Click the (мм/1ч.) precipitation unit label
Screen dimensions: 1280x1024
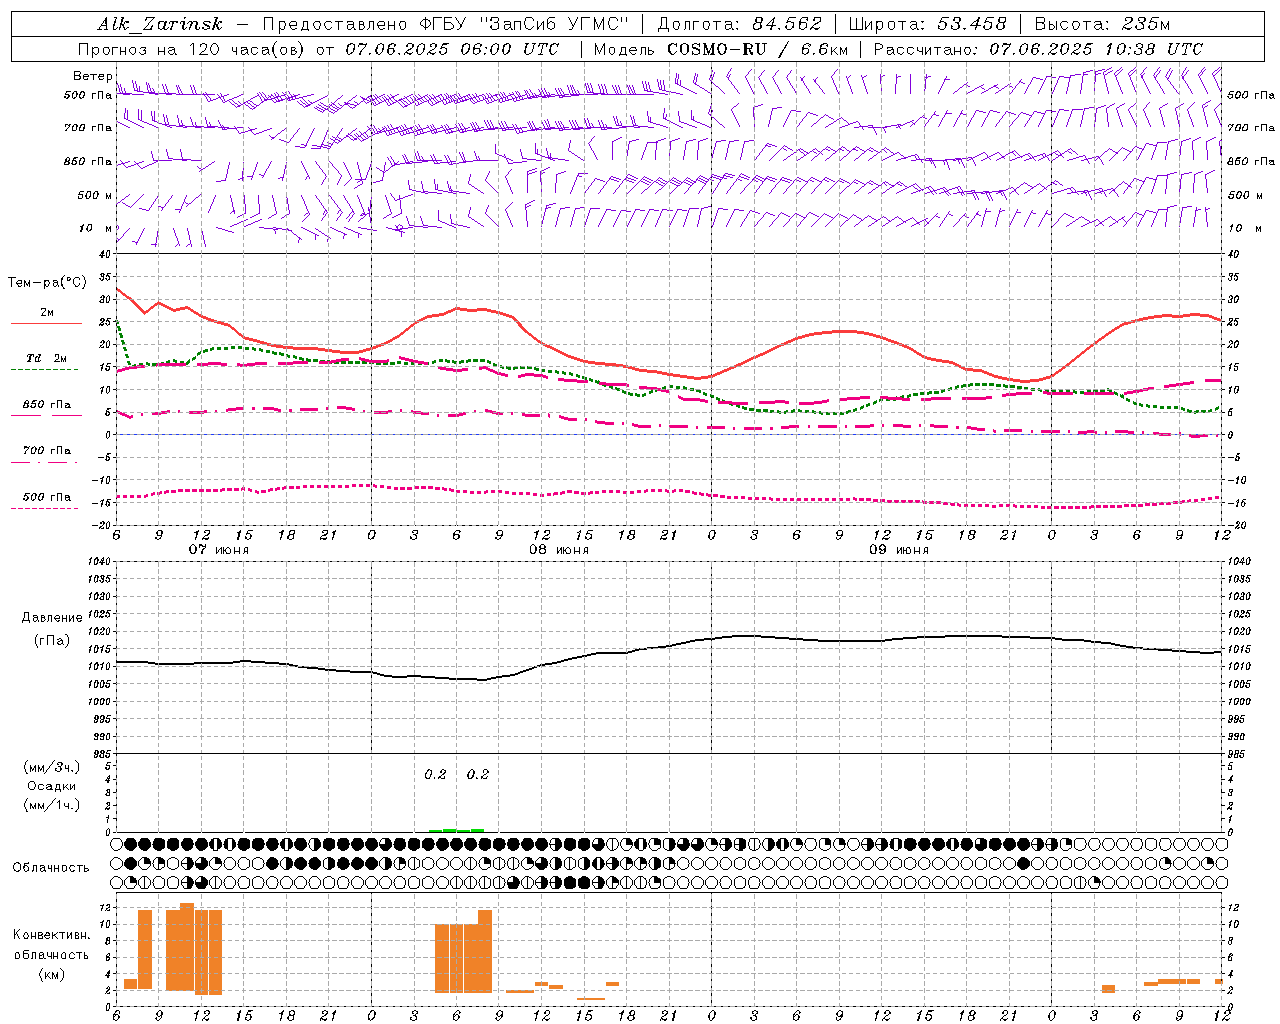(x=52, y=805)
